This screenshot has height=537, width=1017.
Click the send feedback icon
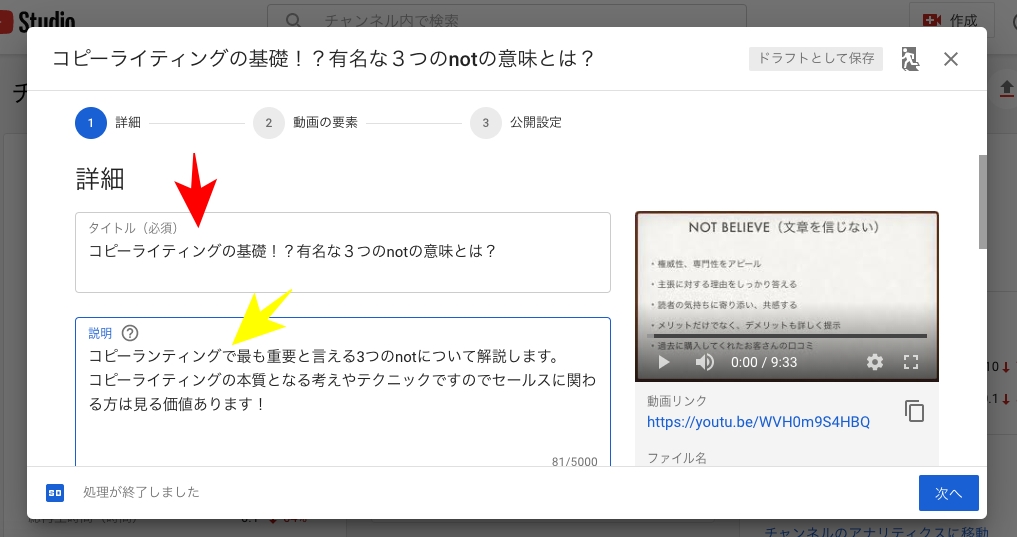click(x=909, y=59)
